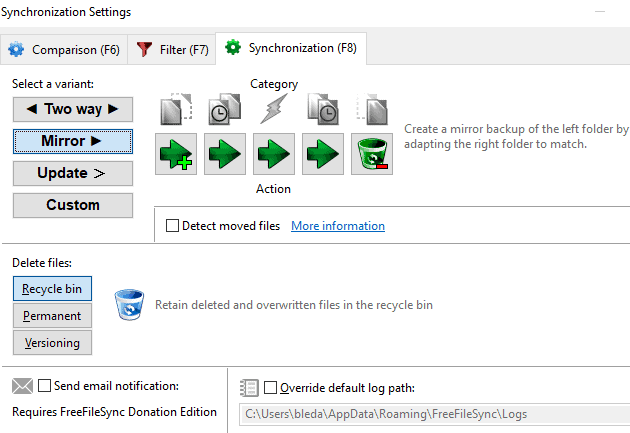Image resolution: width=630 pixels, height=433 pixels.
Task: Click the blue recycle bin icon
Action: pyautogui.click(x=128, y=304)
